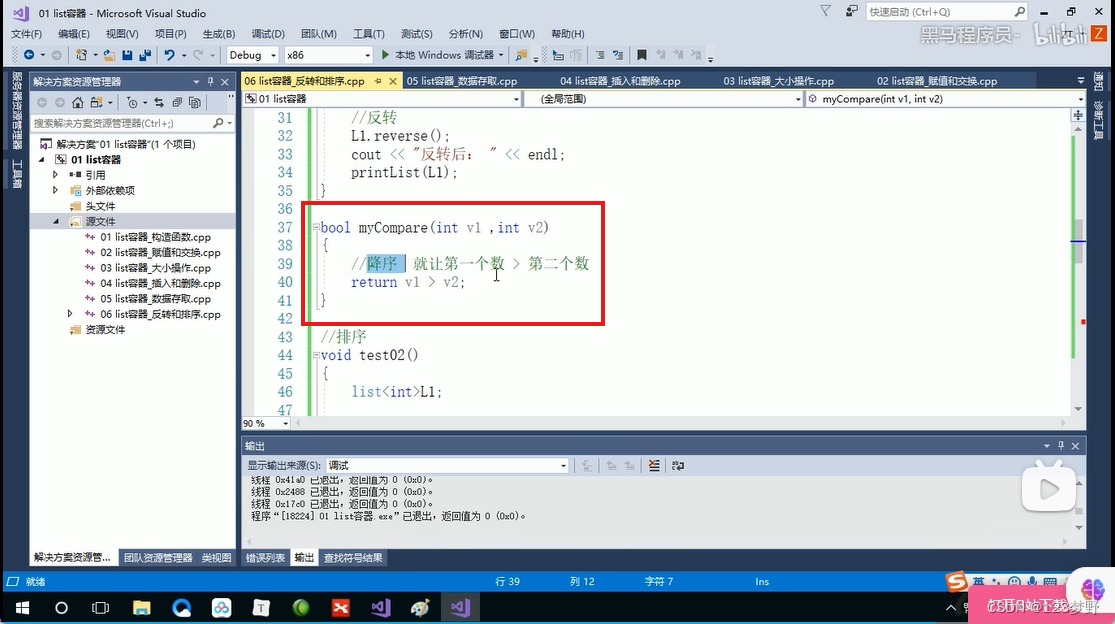Screen dimensions: 1115x624
Task: Click the Cortana search circle icon
Action: click(x=61, y=608)
